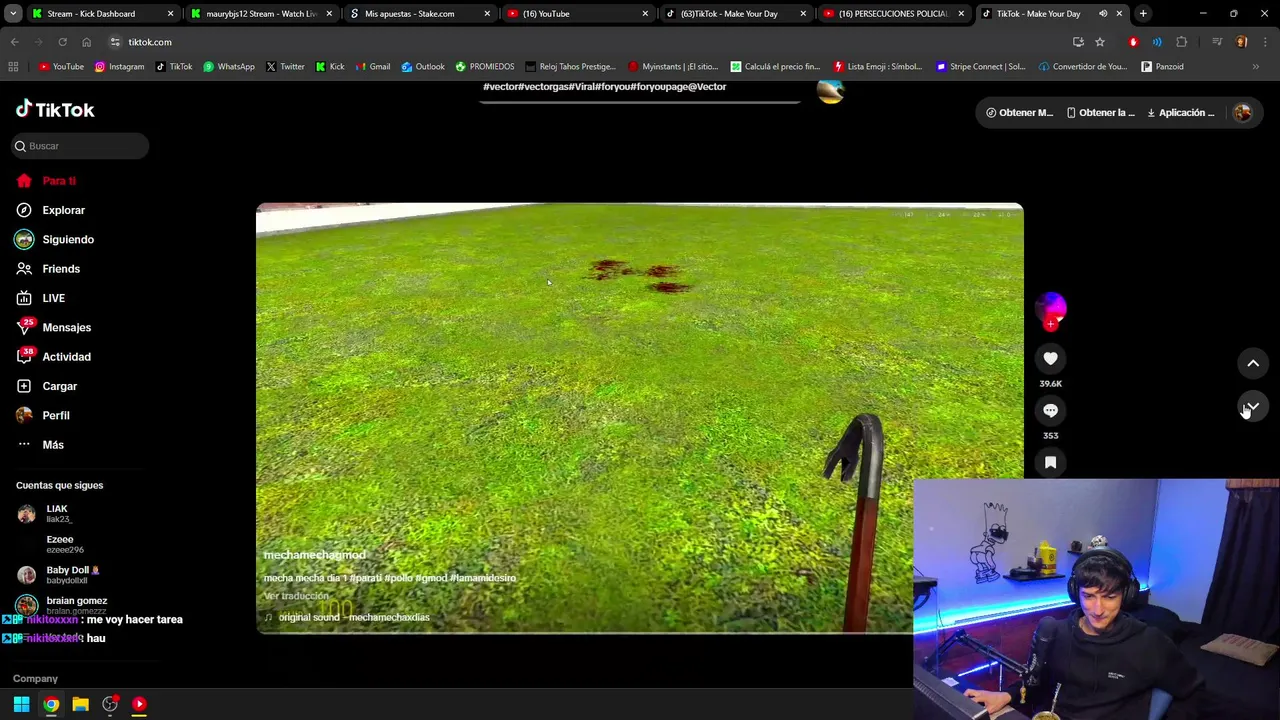Switch to (16) YouTube tab
This screenshot has width=1280, height=720.
point(578,14)
